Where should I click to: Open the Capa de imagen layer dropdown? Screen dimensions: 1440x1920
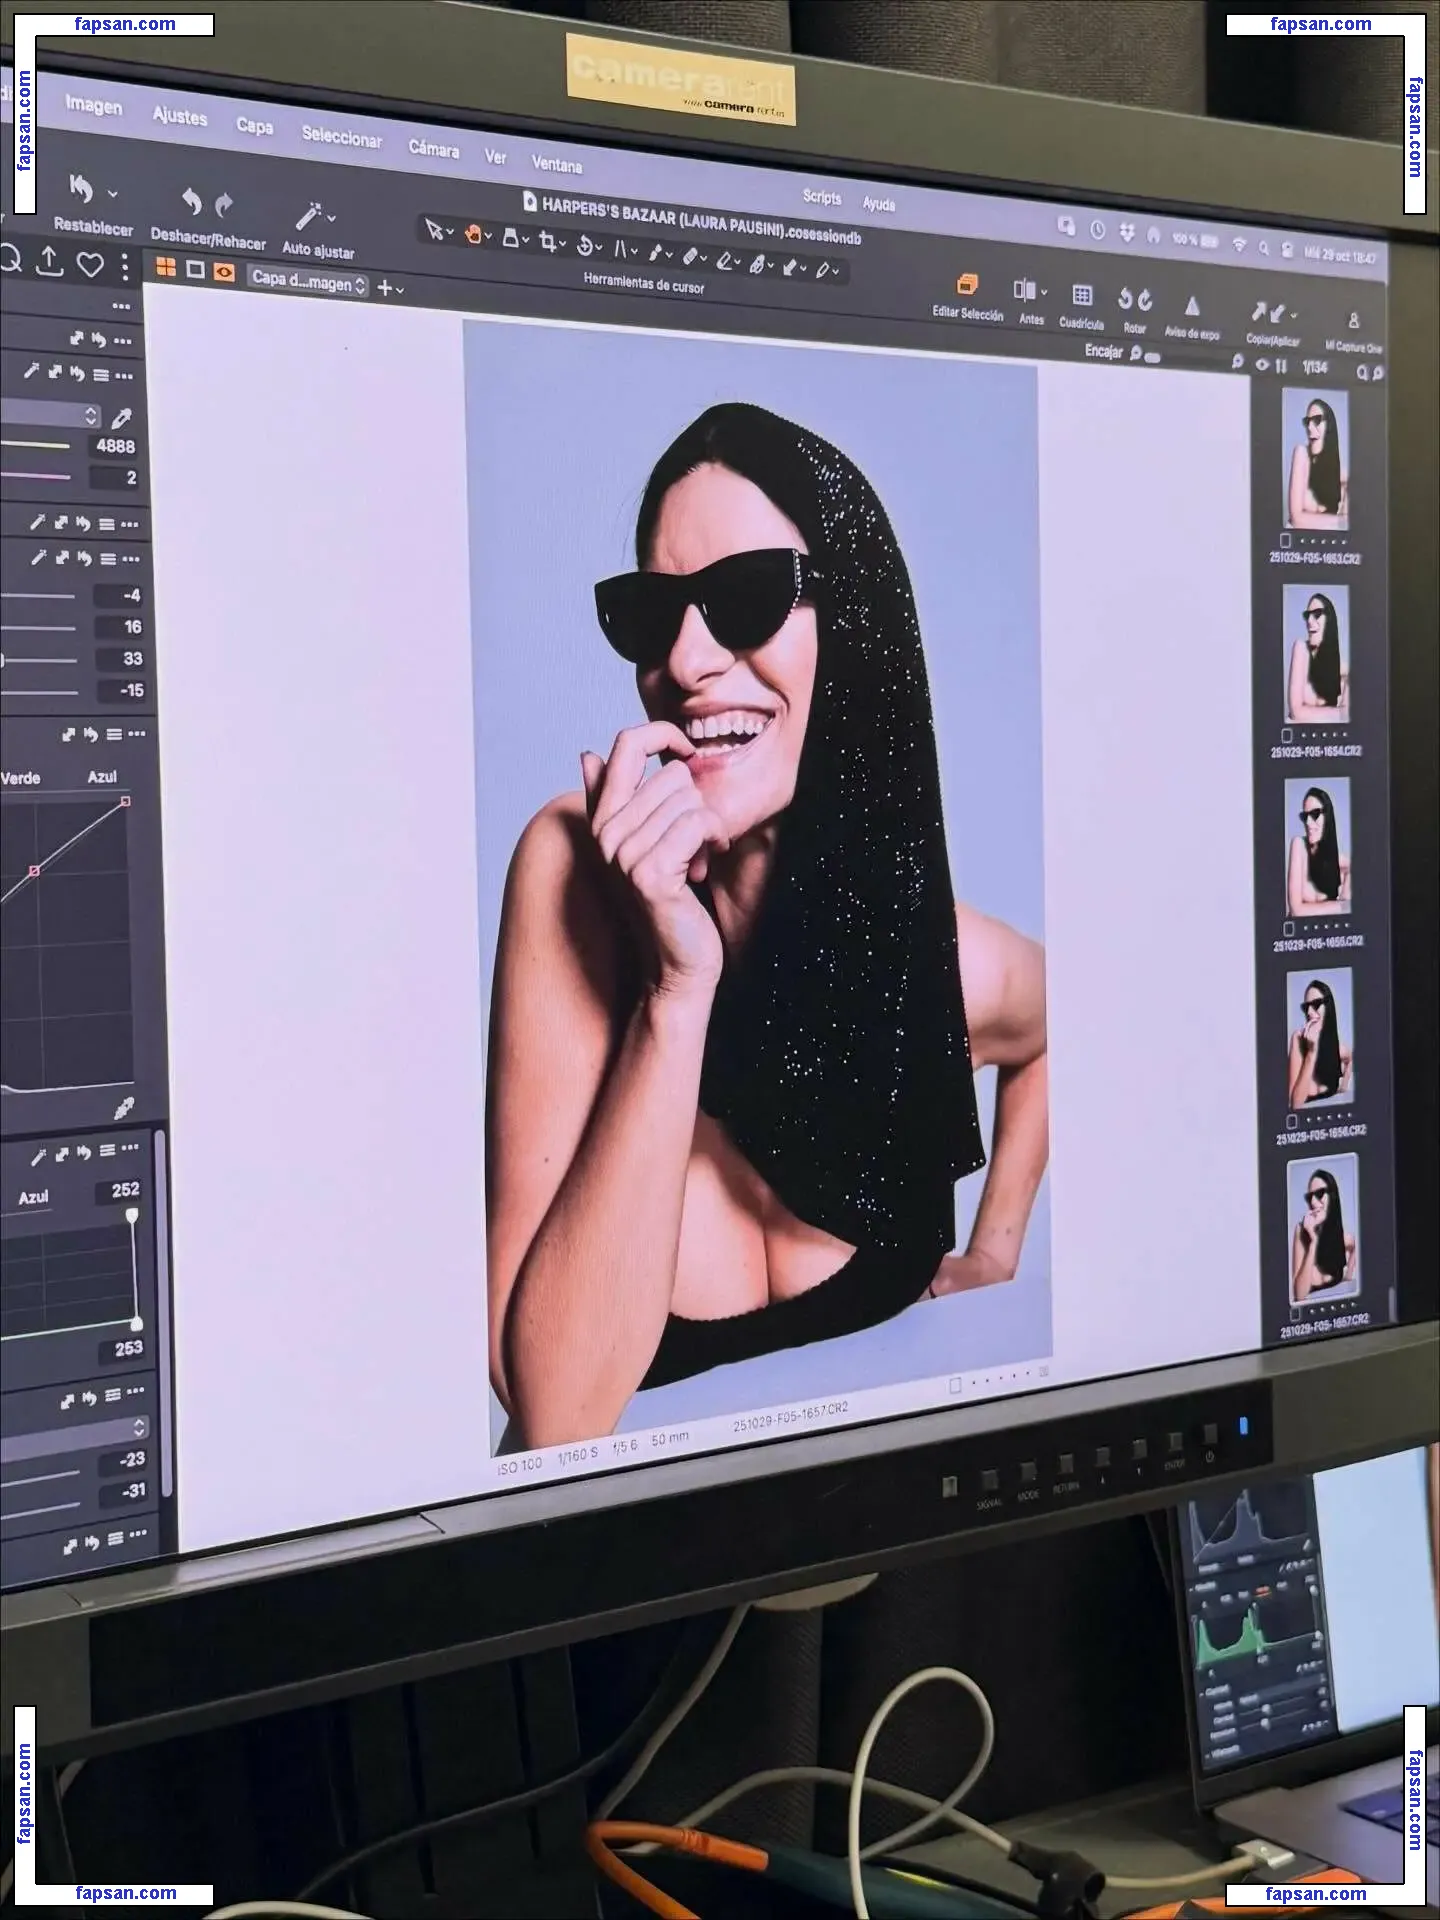pyautogui.click(x=308, y=282)
